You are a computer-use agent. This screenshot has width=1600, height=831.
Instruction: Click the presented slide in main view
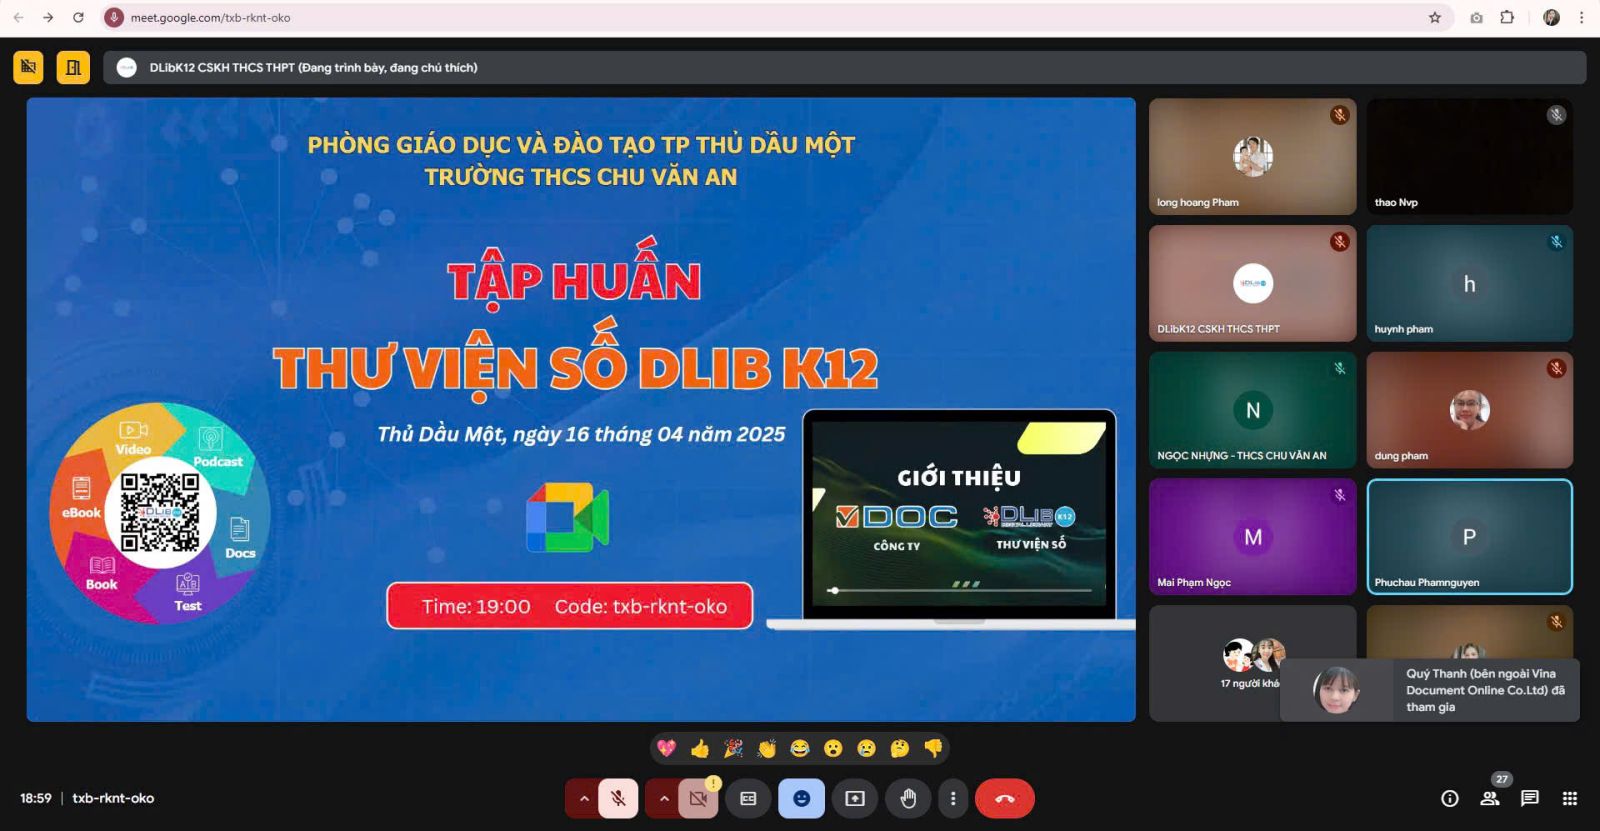581,409
